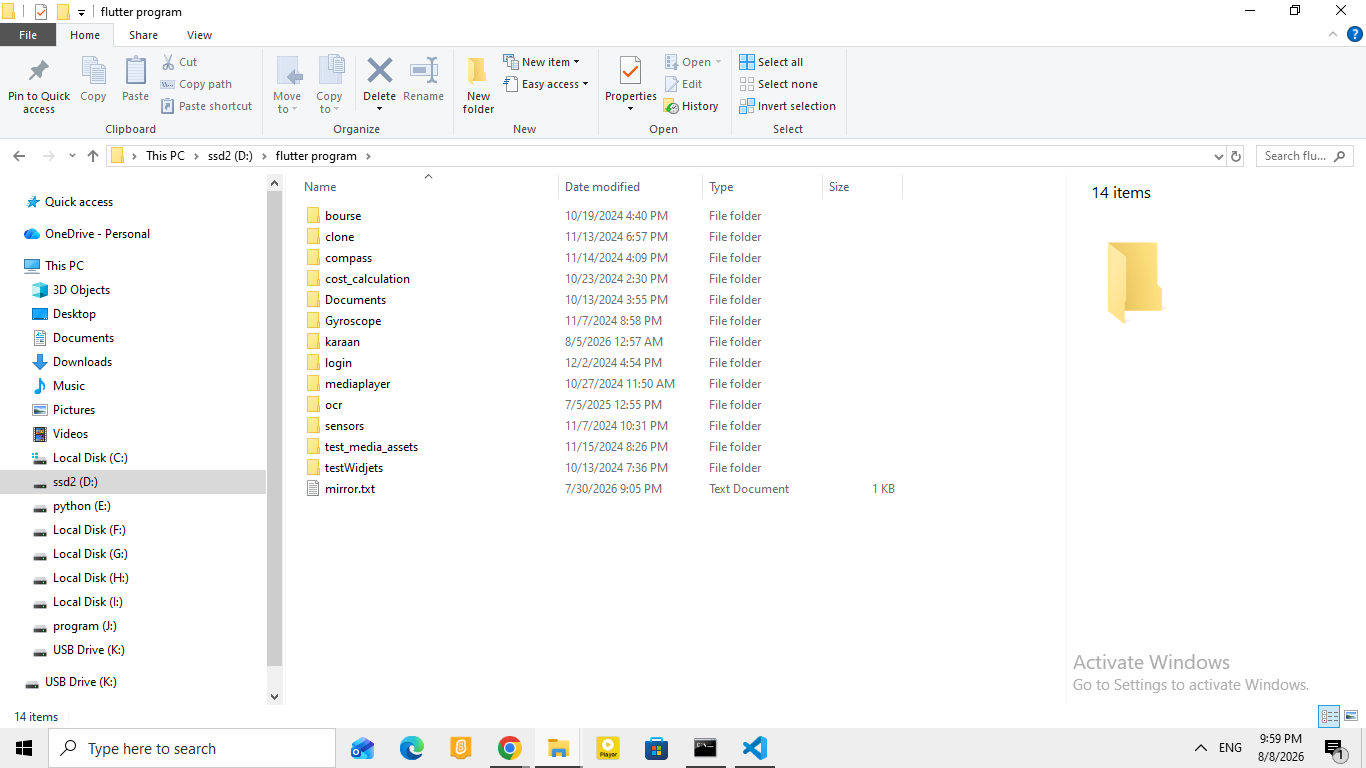1366x768 pixels.
Task: Select the karaan folder
Action: pyautogui.click(x=342, y=342)
